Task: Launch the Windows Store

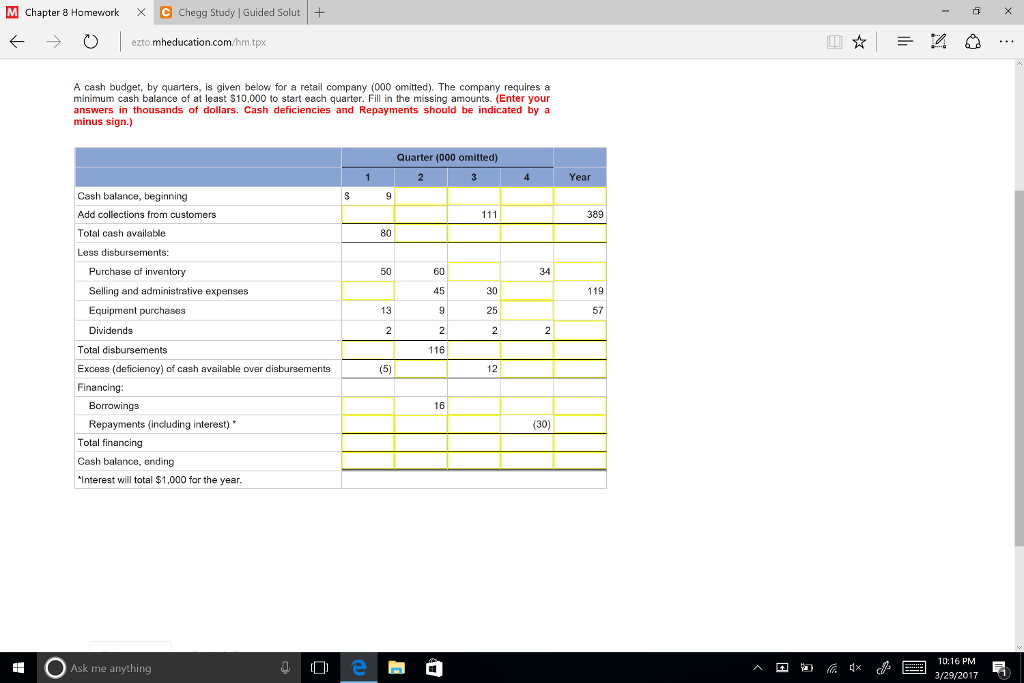Action: 434,667
